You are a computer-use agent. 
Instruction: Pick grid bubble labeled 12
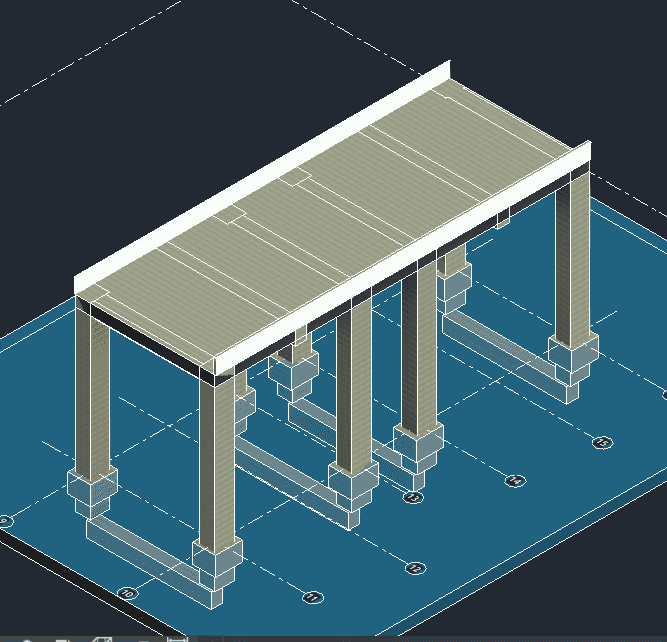pyautogui.click(x=415, y=568)
